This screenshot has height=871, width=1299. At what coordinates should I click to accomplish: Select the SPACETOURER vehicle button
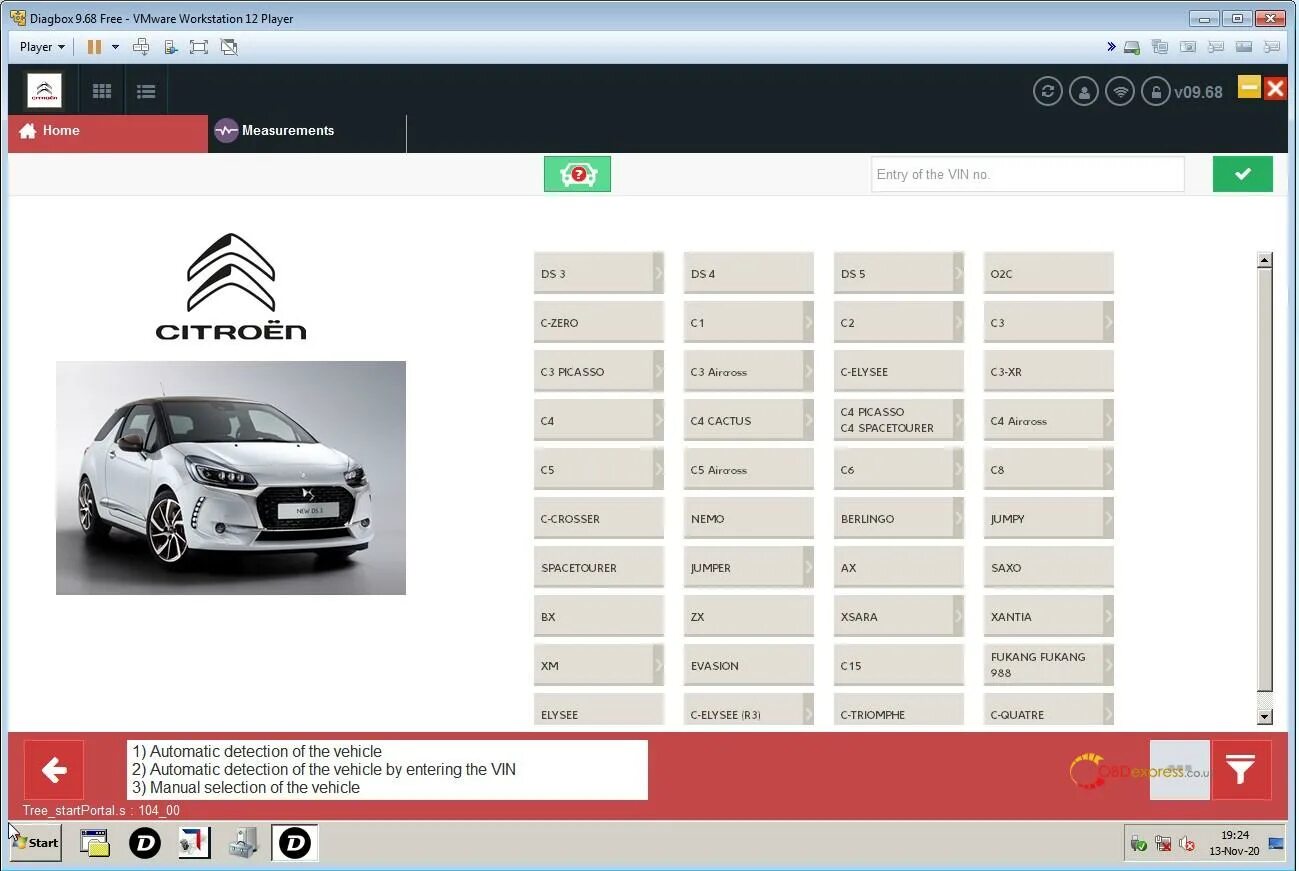(x=599, y=567)
